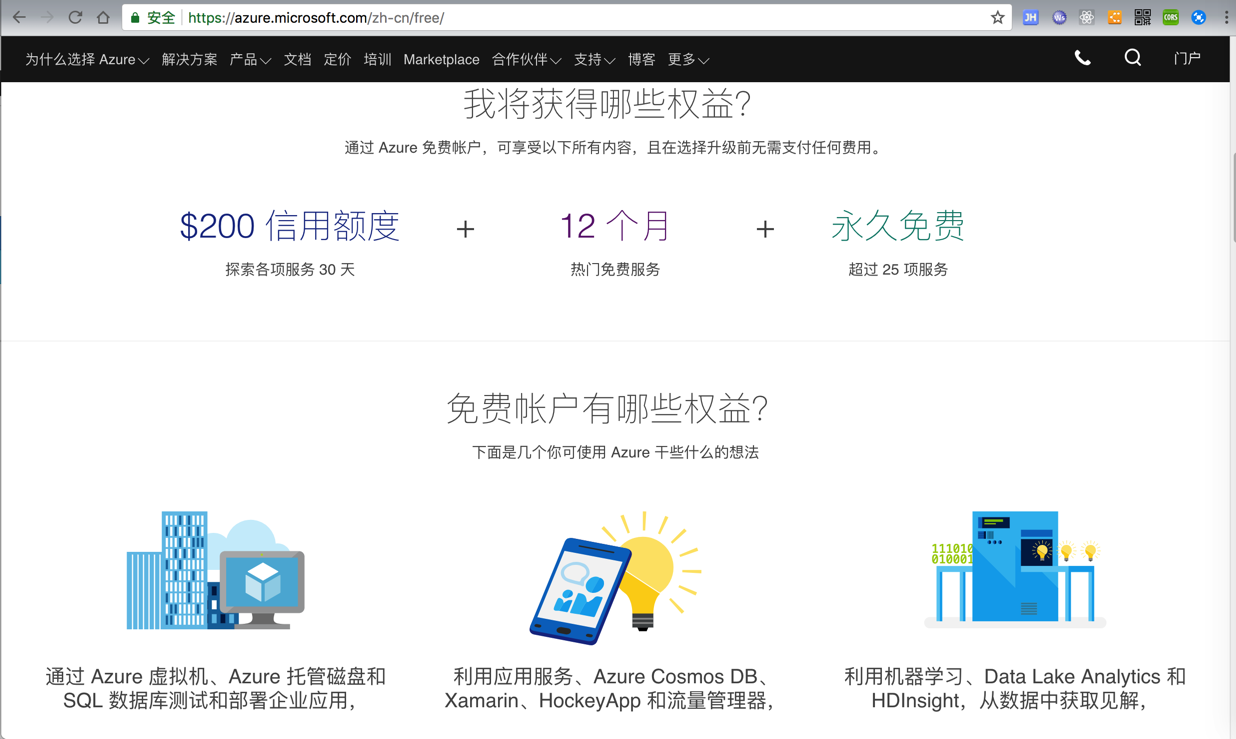Viewport: 1236px width, 739px height.
Task: View site security info via lock icon
Action: (x=135, y=18)
